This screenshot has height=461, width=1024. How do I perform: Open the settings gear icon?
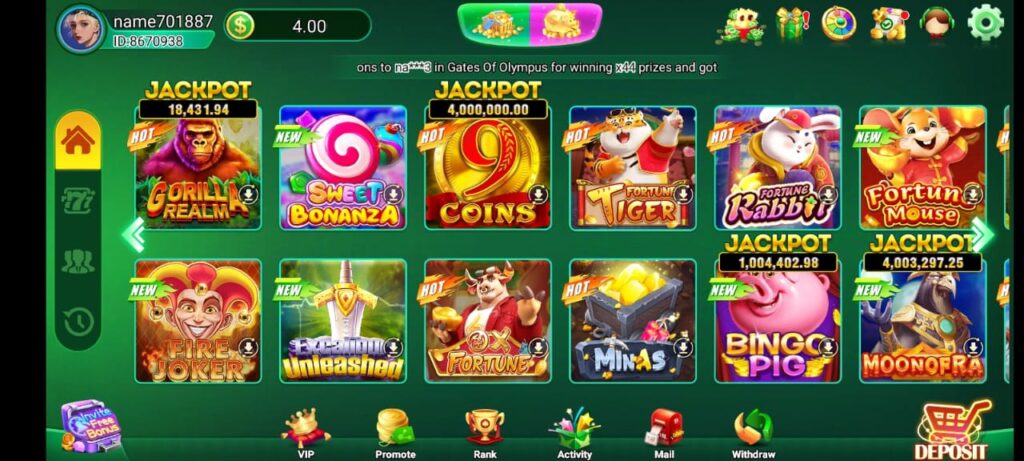[985, 23]
